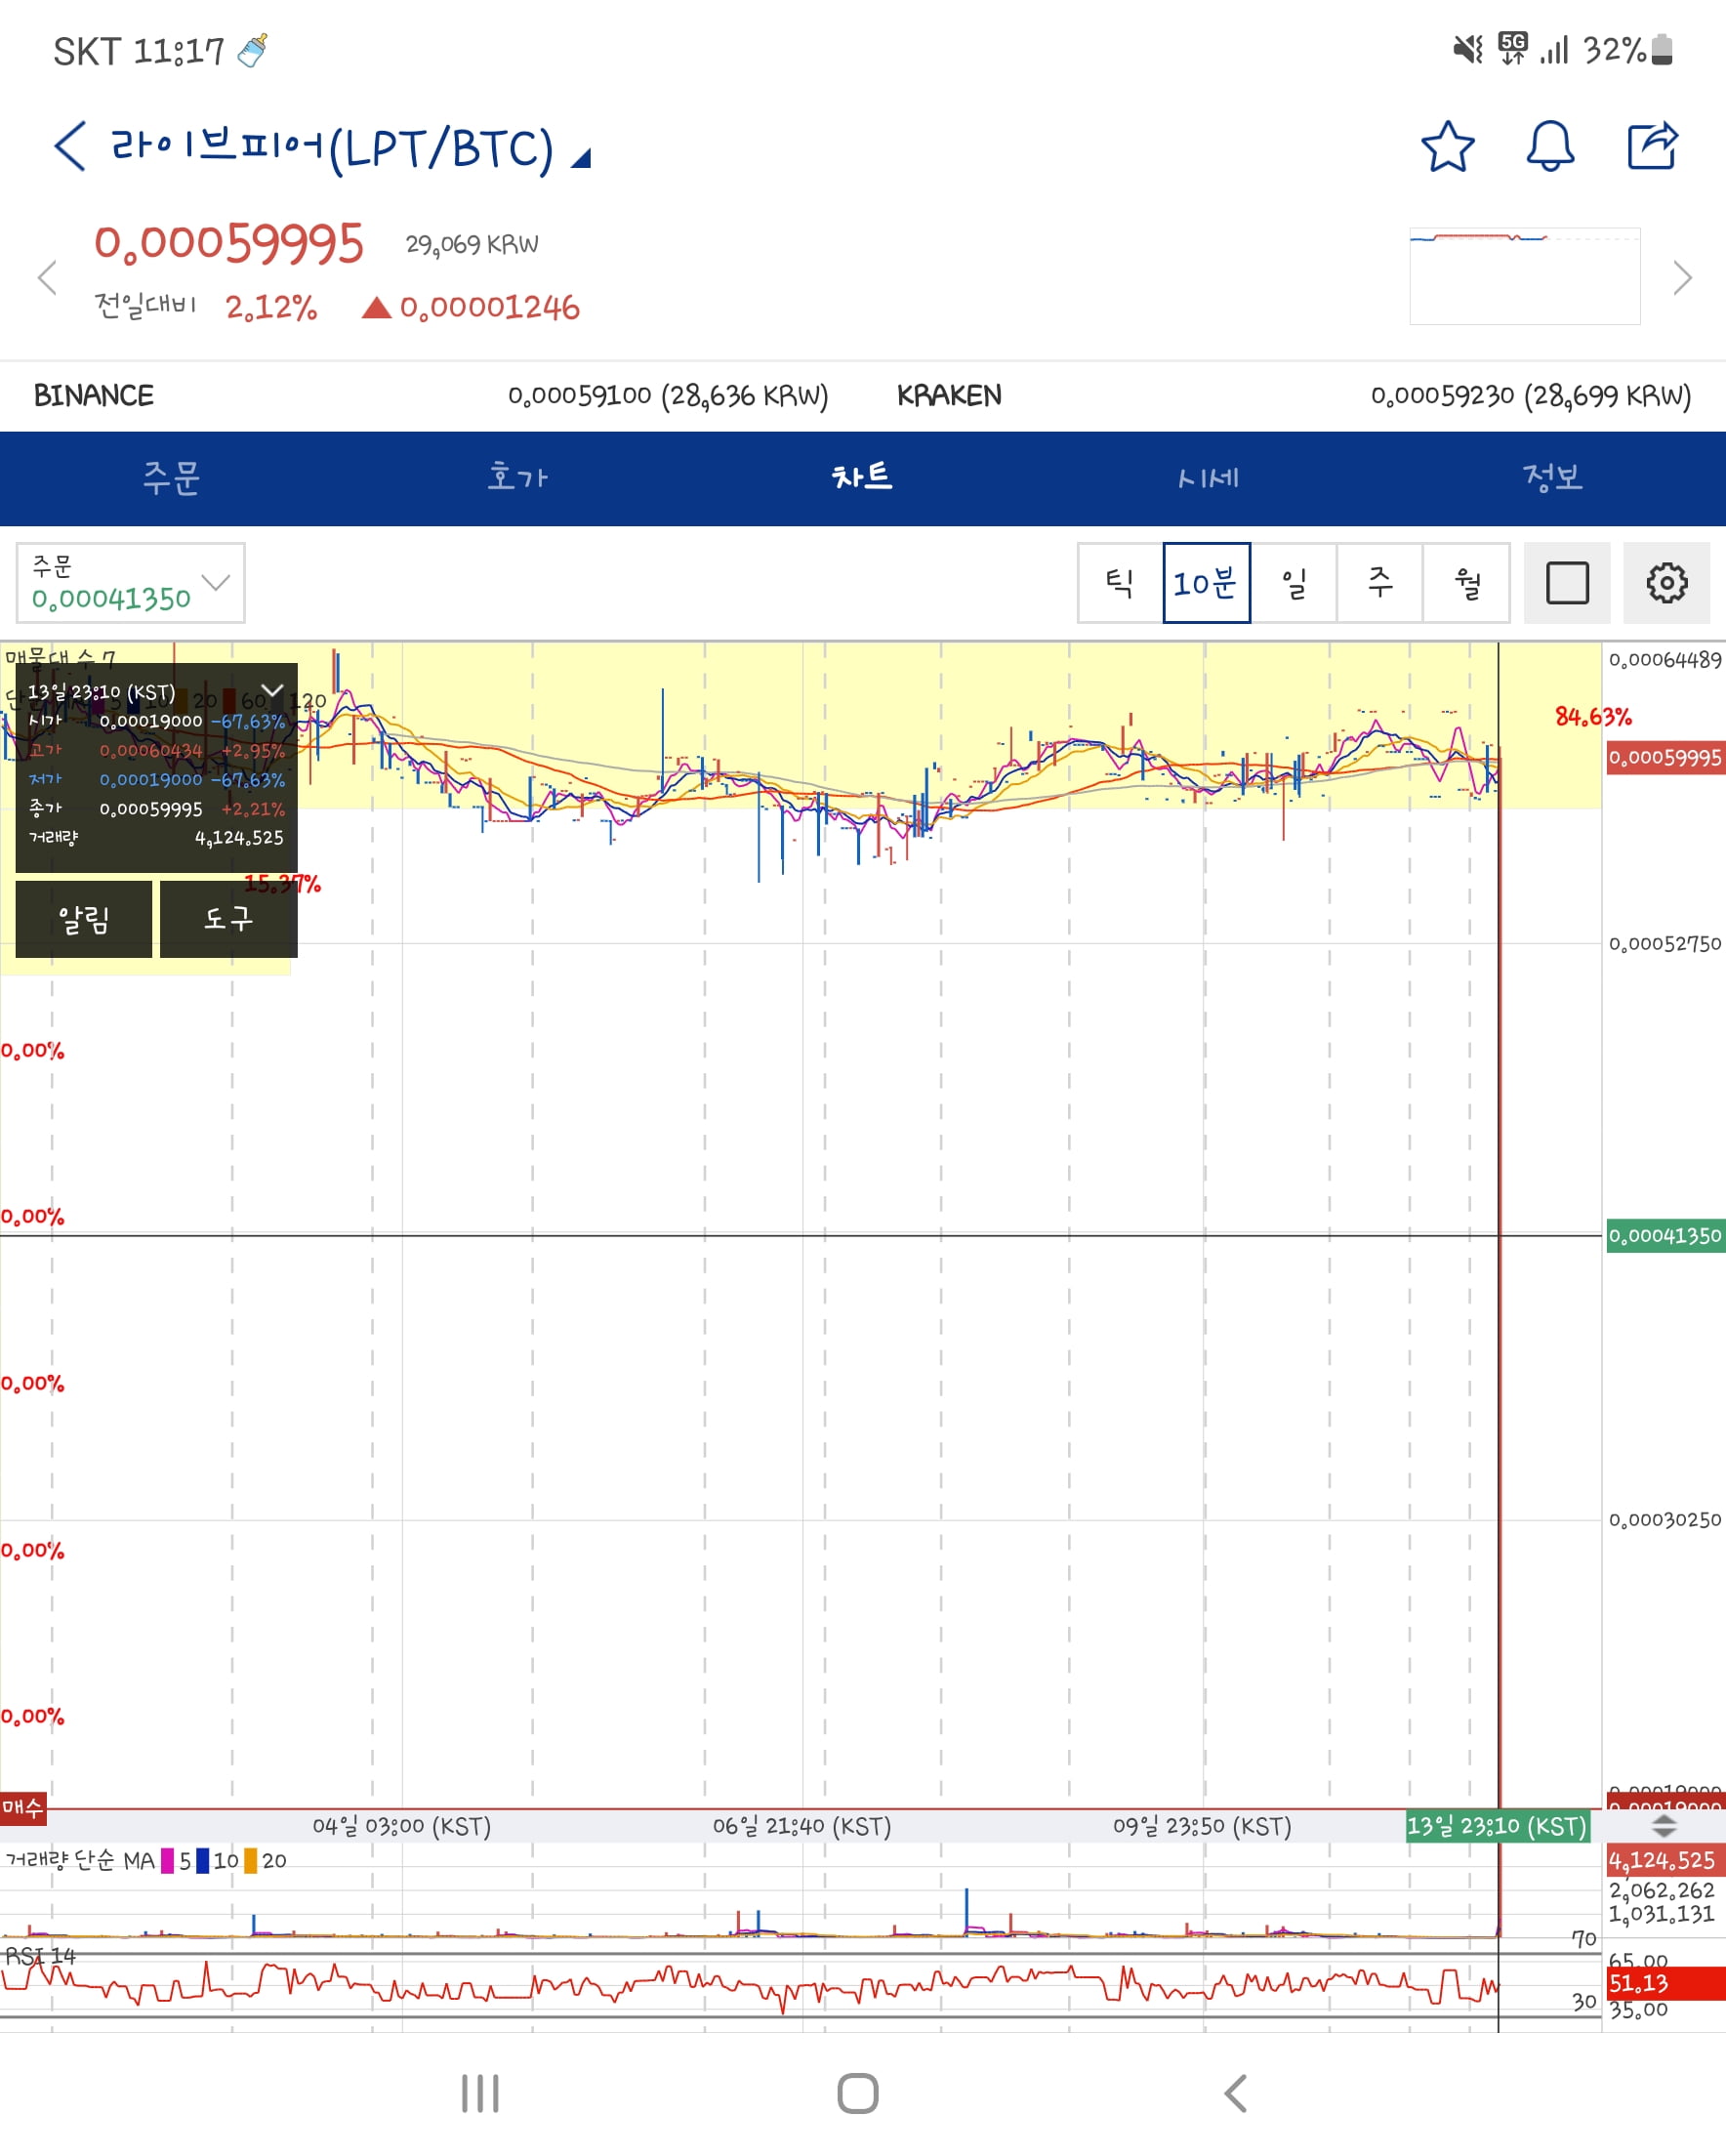Tap the green 13일 23:10 (KST) time marker
This screenshot has height=2156, width=1726.
pyautogui.click(x=1497, y=1827)
